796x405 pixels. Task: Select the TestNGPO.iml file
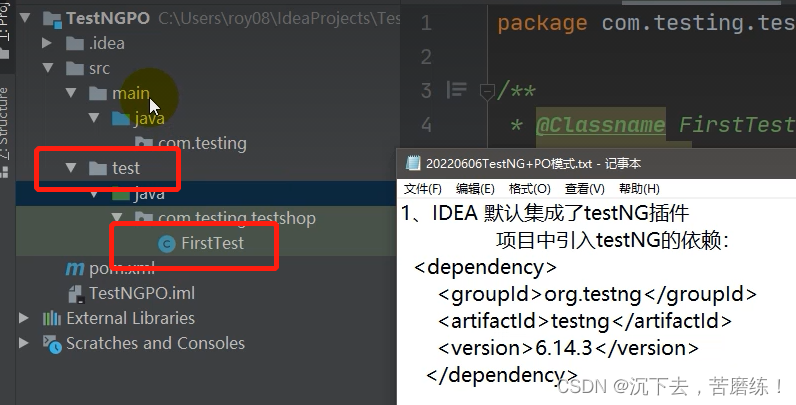tap(142, 293)
